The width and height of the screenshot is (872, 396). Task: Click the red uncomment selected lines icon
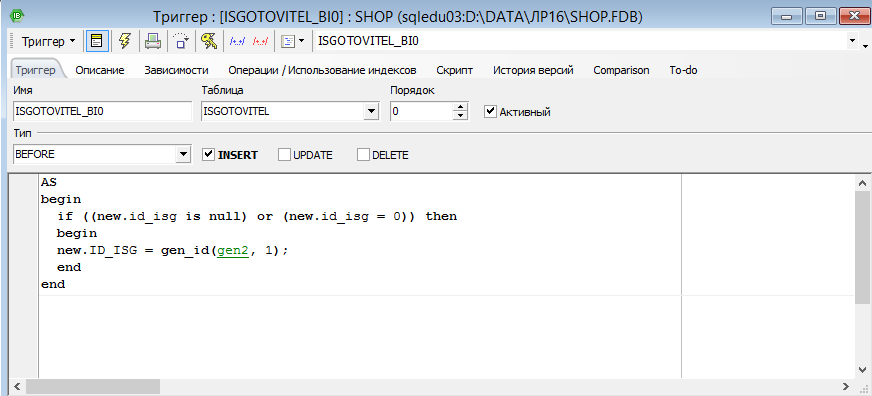(260, 42)
